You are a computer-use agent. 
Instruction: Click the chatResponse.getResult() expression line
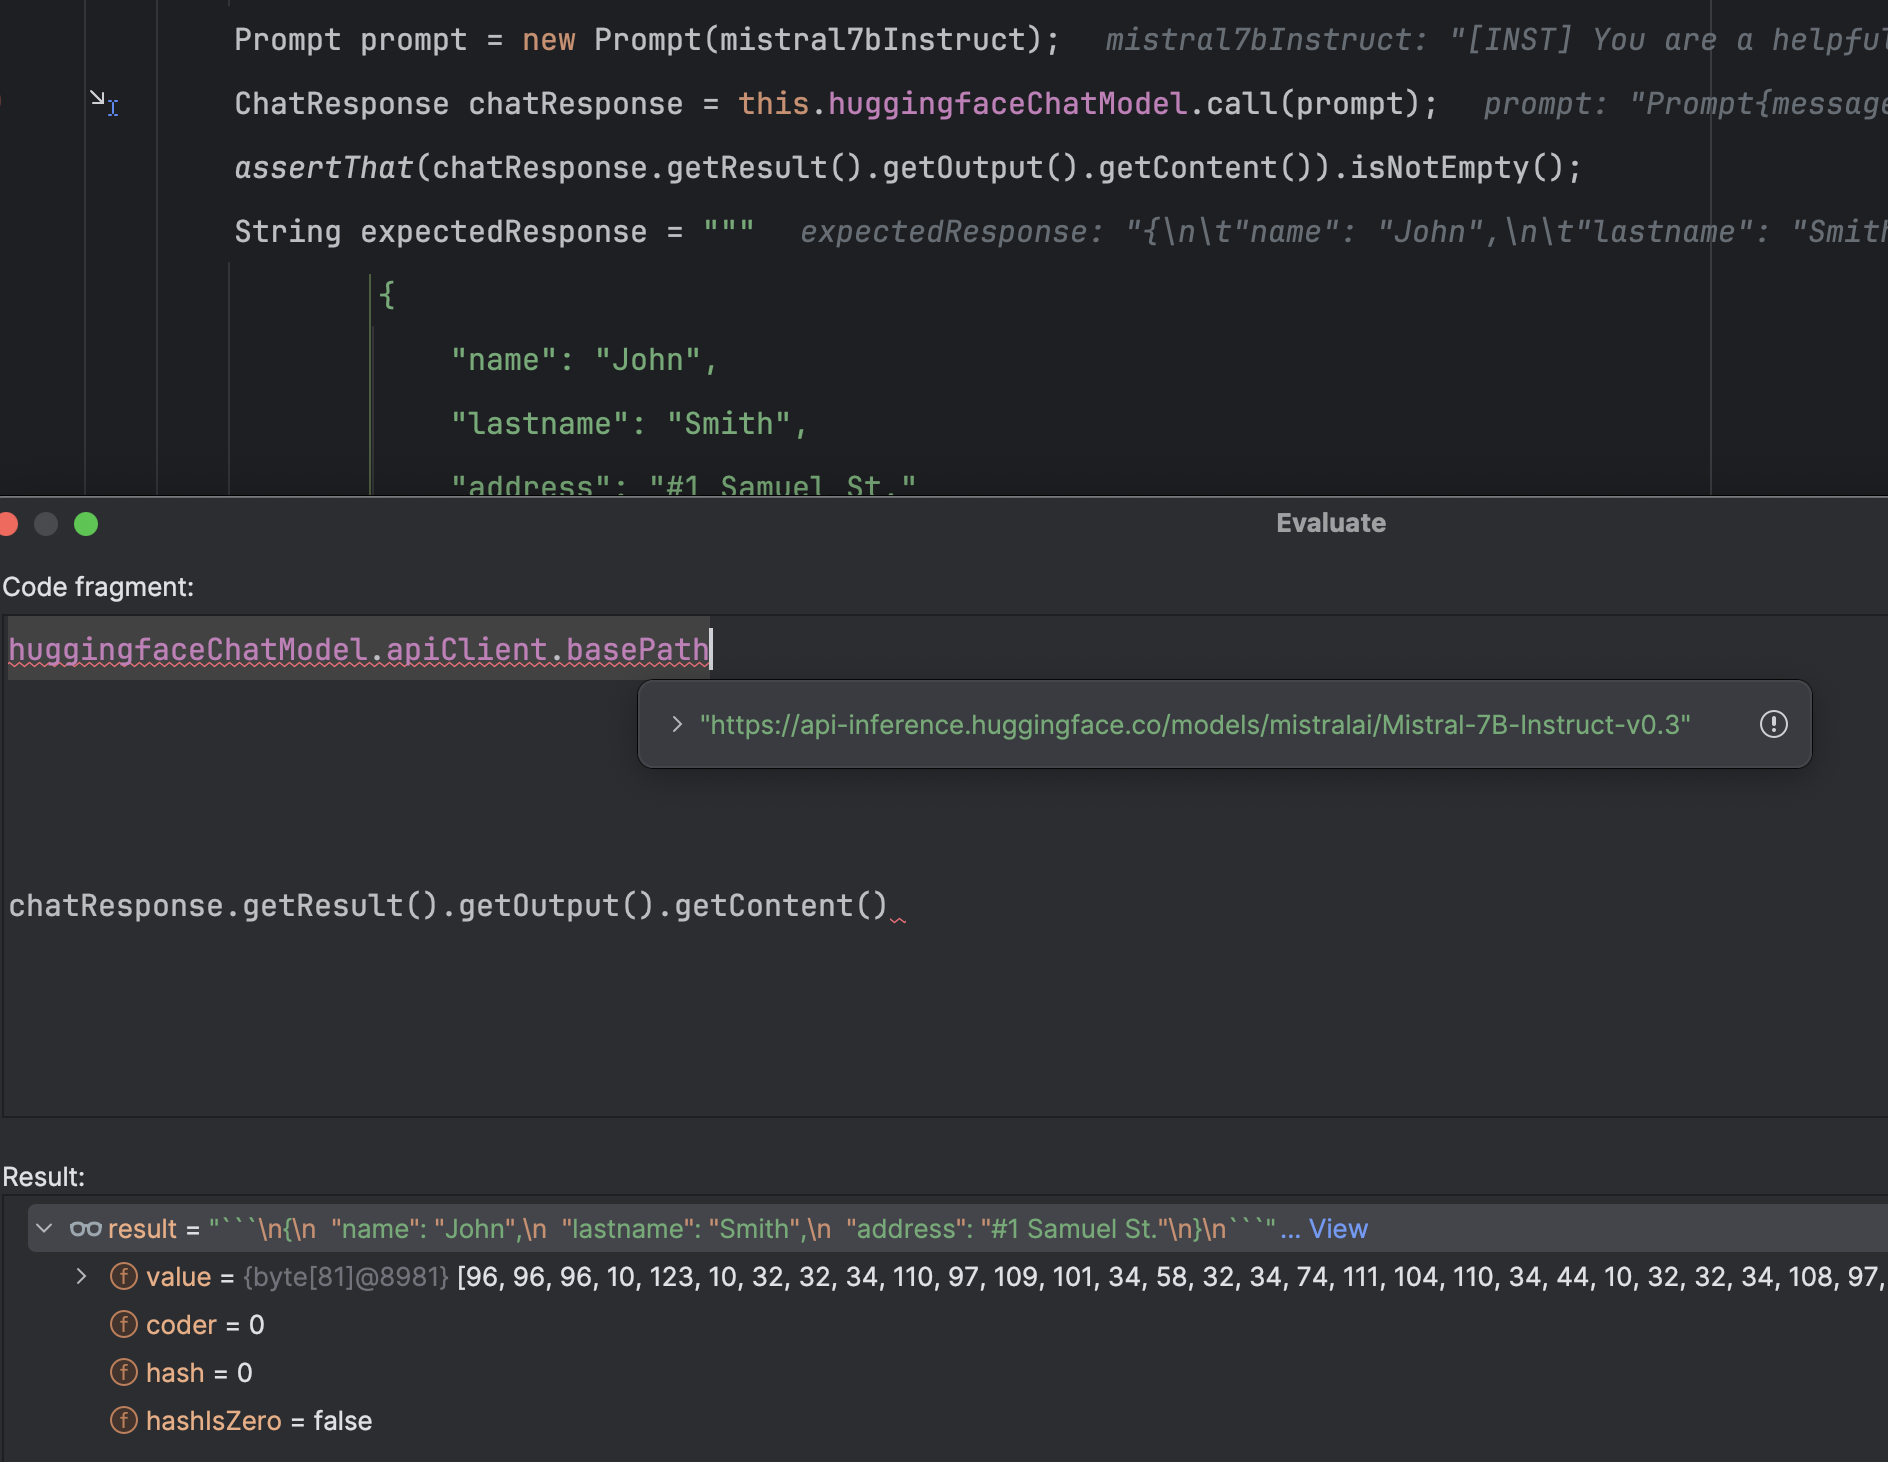click(x=448, y=906)
